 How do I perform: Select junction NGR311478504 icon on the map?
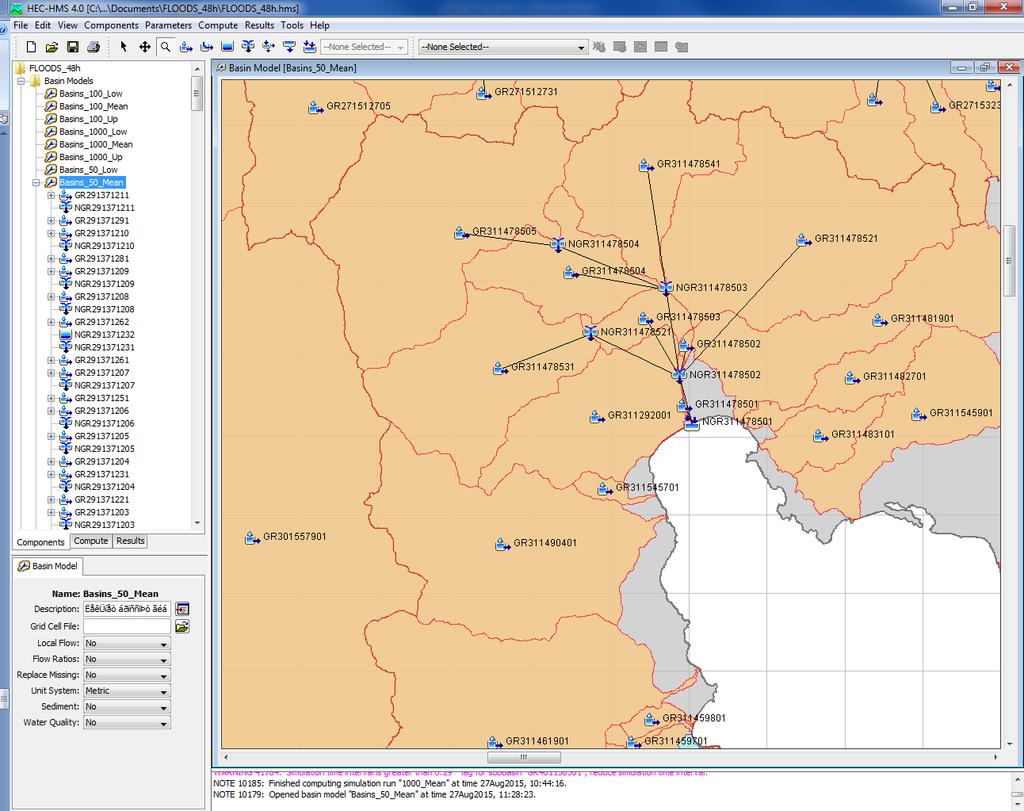click(x=558, y=245)
